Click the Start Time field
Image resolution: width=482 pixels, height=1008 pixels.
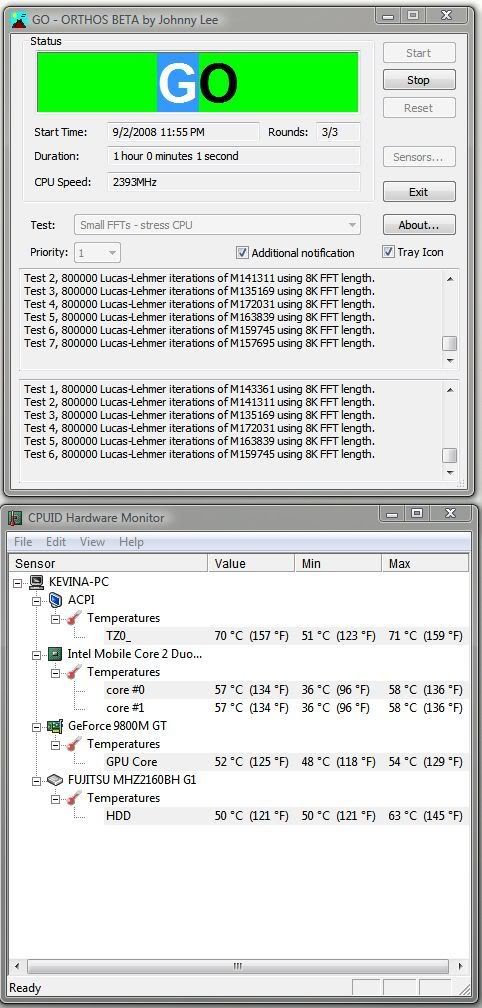[x=183, y=132]
